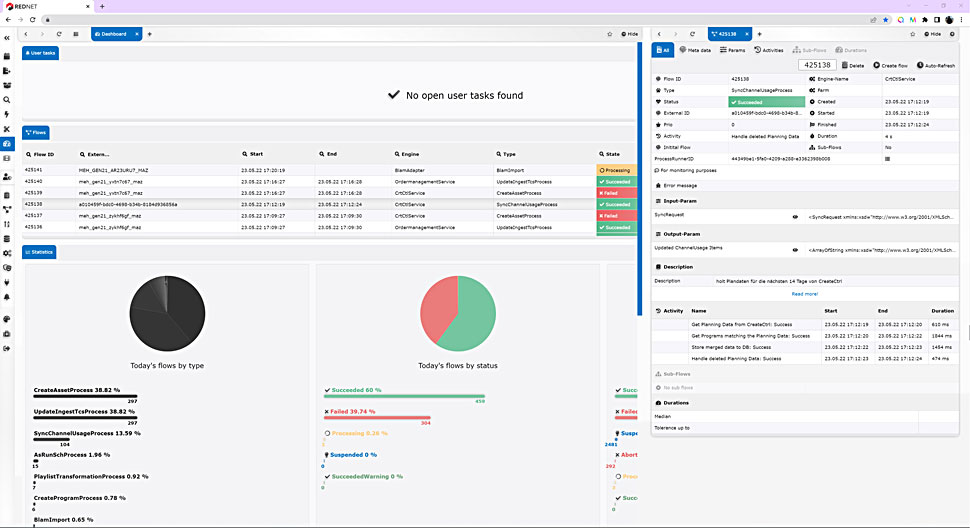Screen dimensions: 970x528
Task: Click the green Succeeded 60 % bar
Action: [x=405, y=396]
